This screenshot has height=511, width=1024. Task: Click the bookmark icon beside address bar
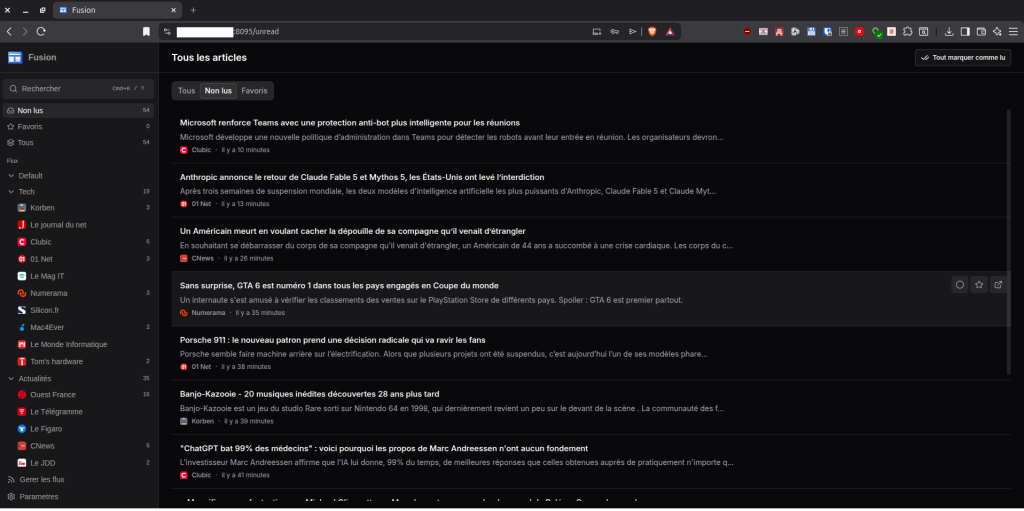[x=146, y=31]
